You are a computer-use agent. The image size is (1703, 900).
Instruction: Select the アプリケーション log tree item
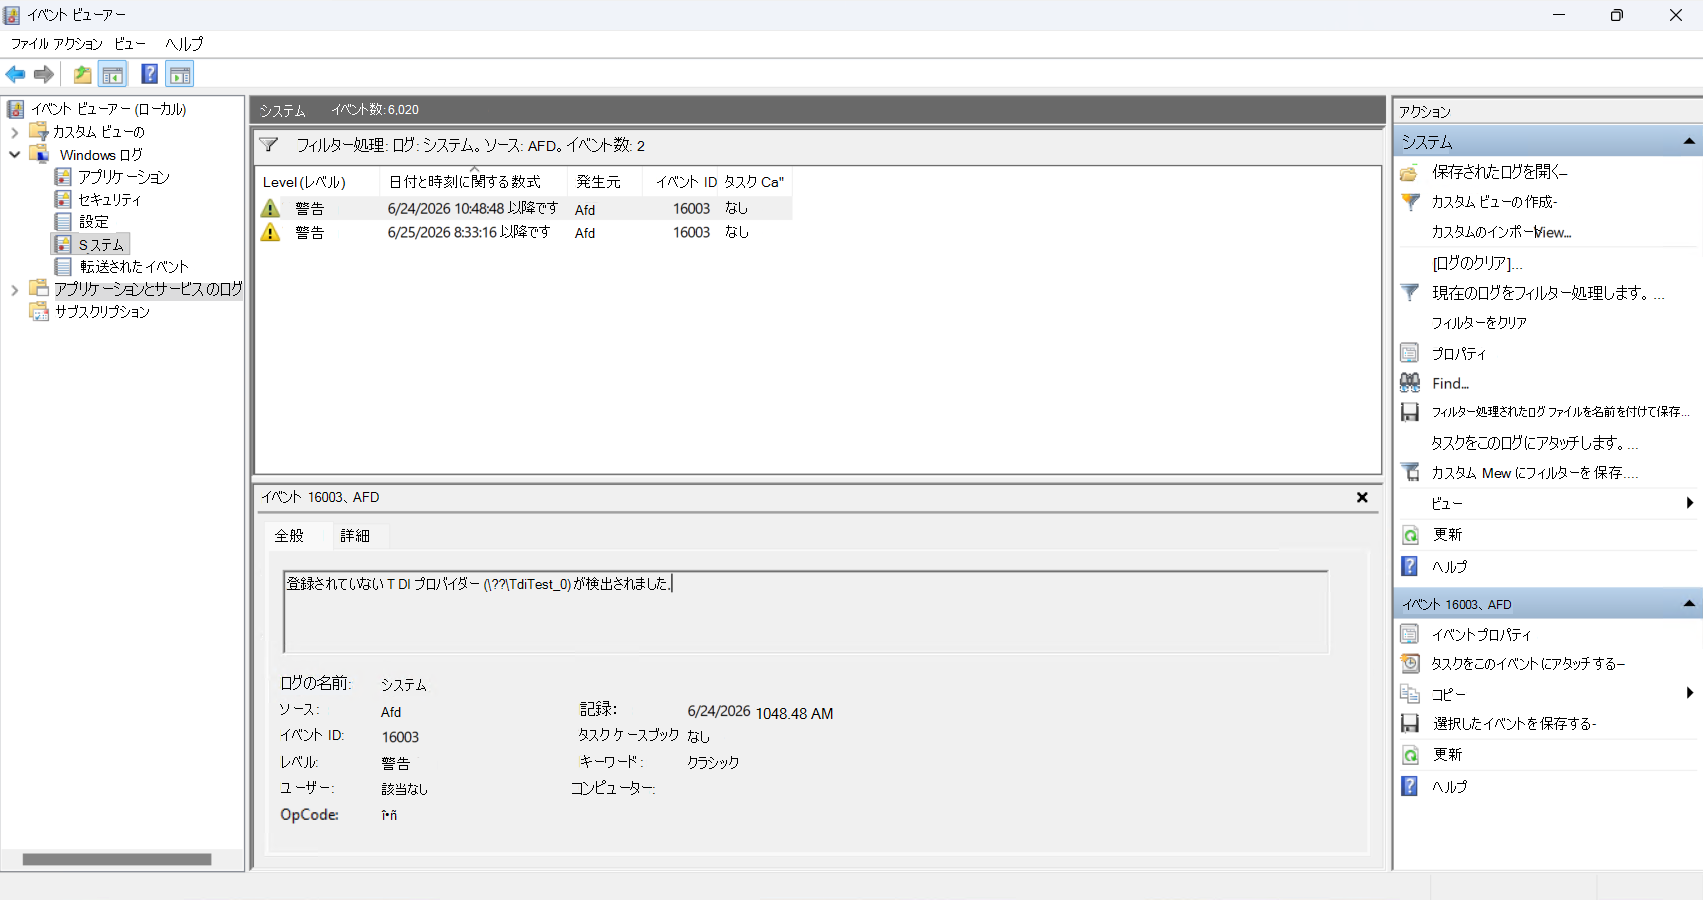tap(124, 177)
